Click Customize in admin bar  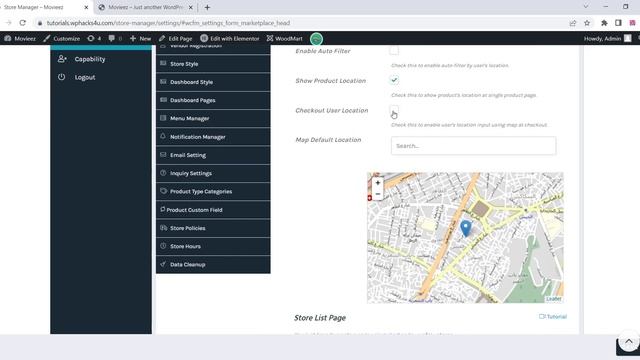pos(62,38)
